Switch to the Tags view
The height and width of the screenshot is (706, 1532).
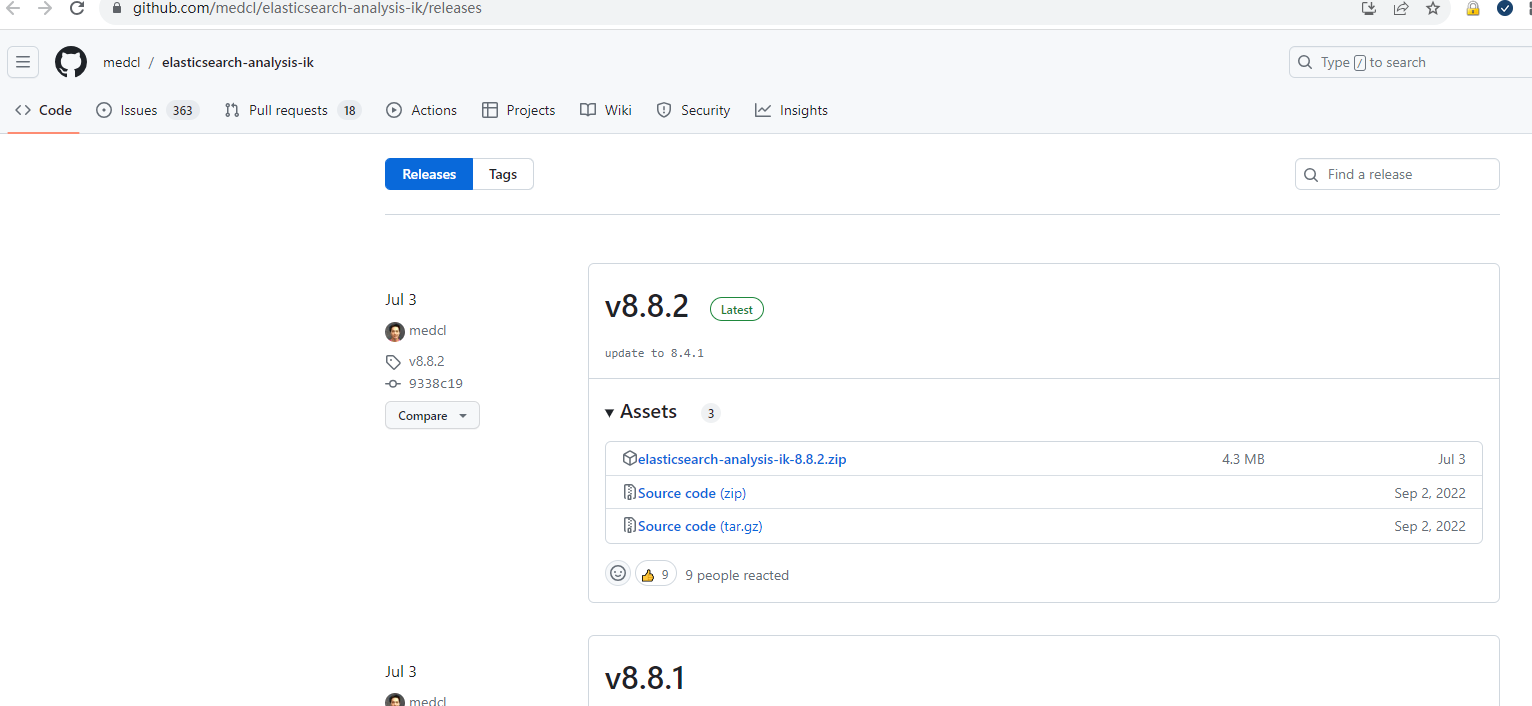pos(503,174)
